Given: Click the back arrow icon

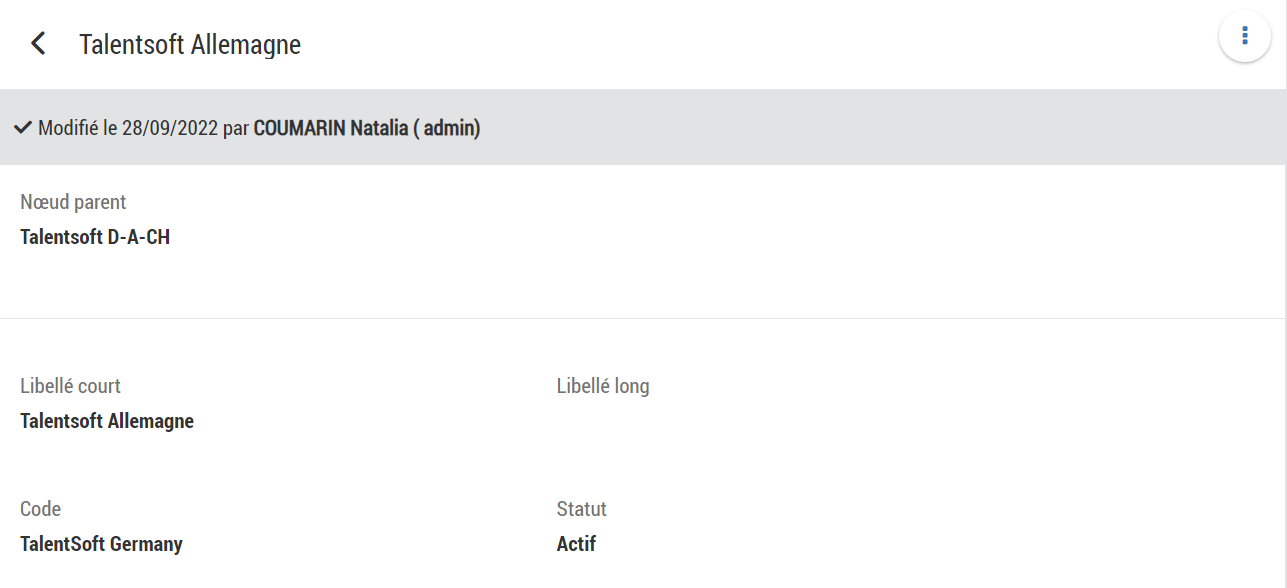Looking at the screenshot, I should (x=38, y=44).
